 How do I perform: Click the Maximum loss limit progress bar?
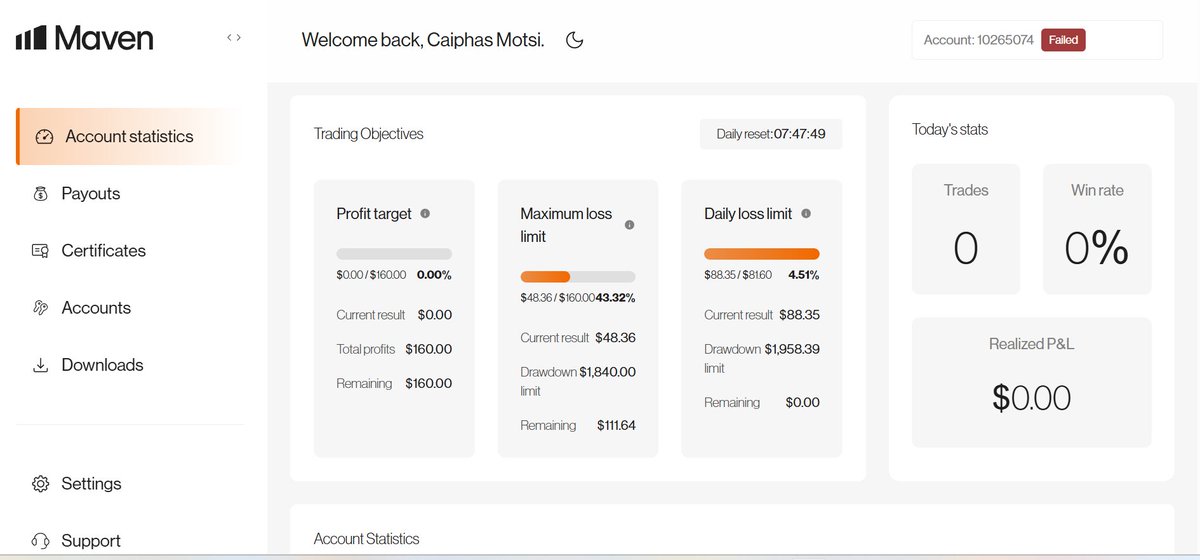[578, 277]
